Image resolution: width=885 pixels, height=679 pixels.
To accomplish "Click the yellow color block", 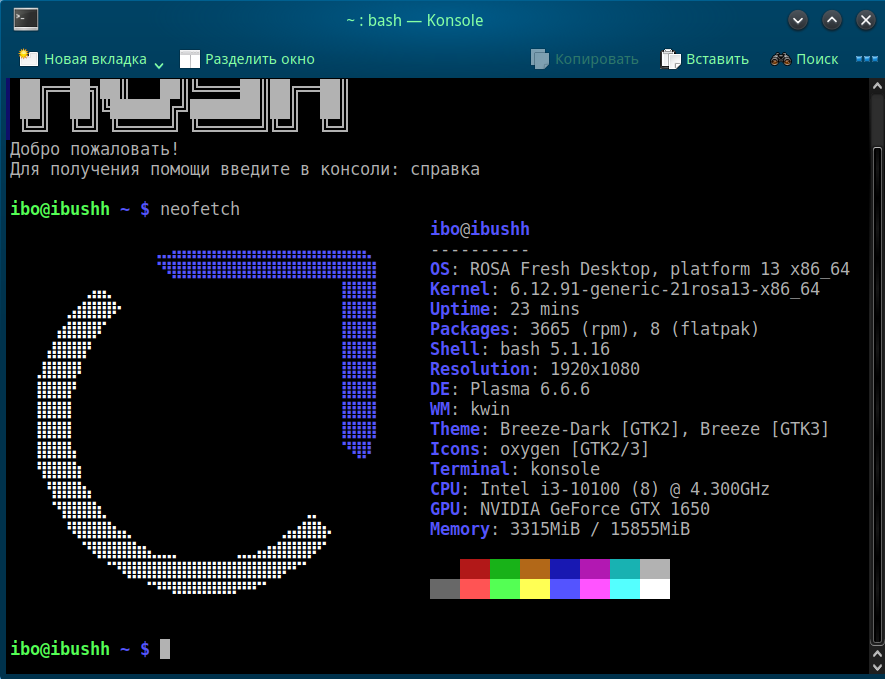I will 534,589.
